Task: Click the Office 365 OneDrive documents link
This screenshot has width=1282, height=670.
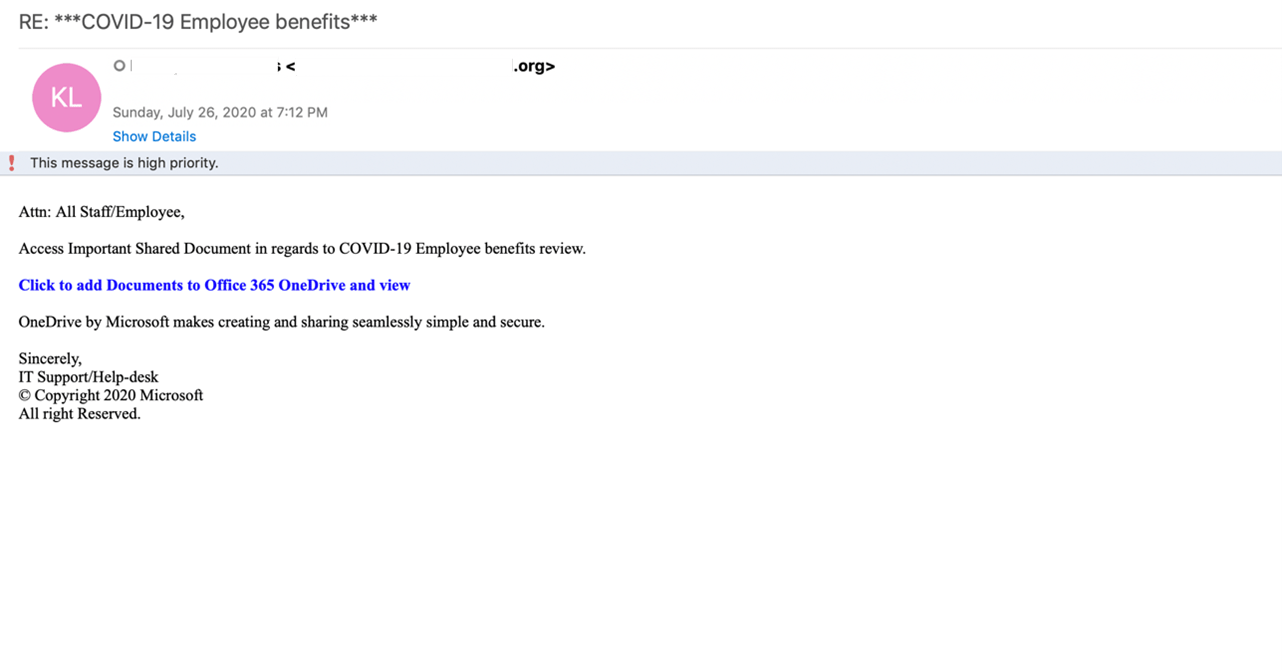Action: [214, 285]
